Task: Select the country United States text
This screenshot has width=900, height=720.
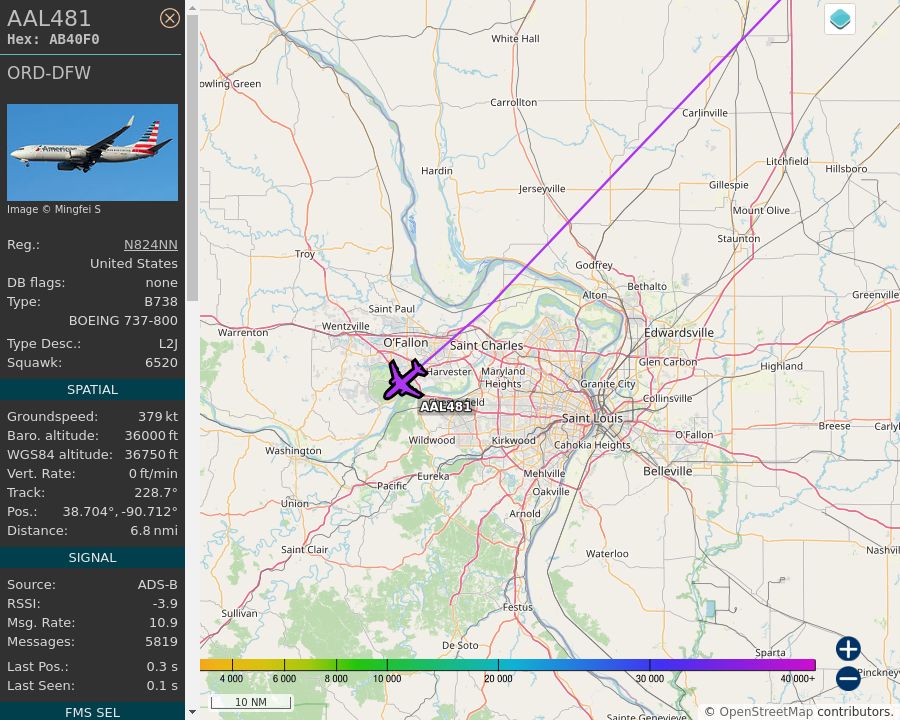Action: click(x=134, y=264)
